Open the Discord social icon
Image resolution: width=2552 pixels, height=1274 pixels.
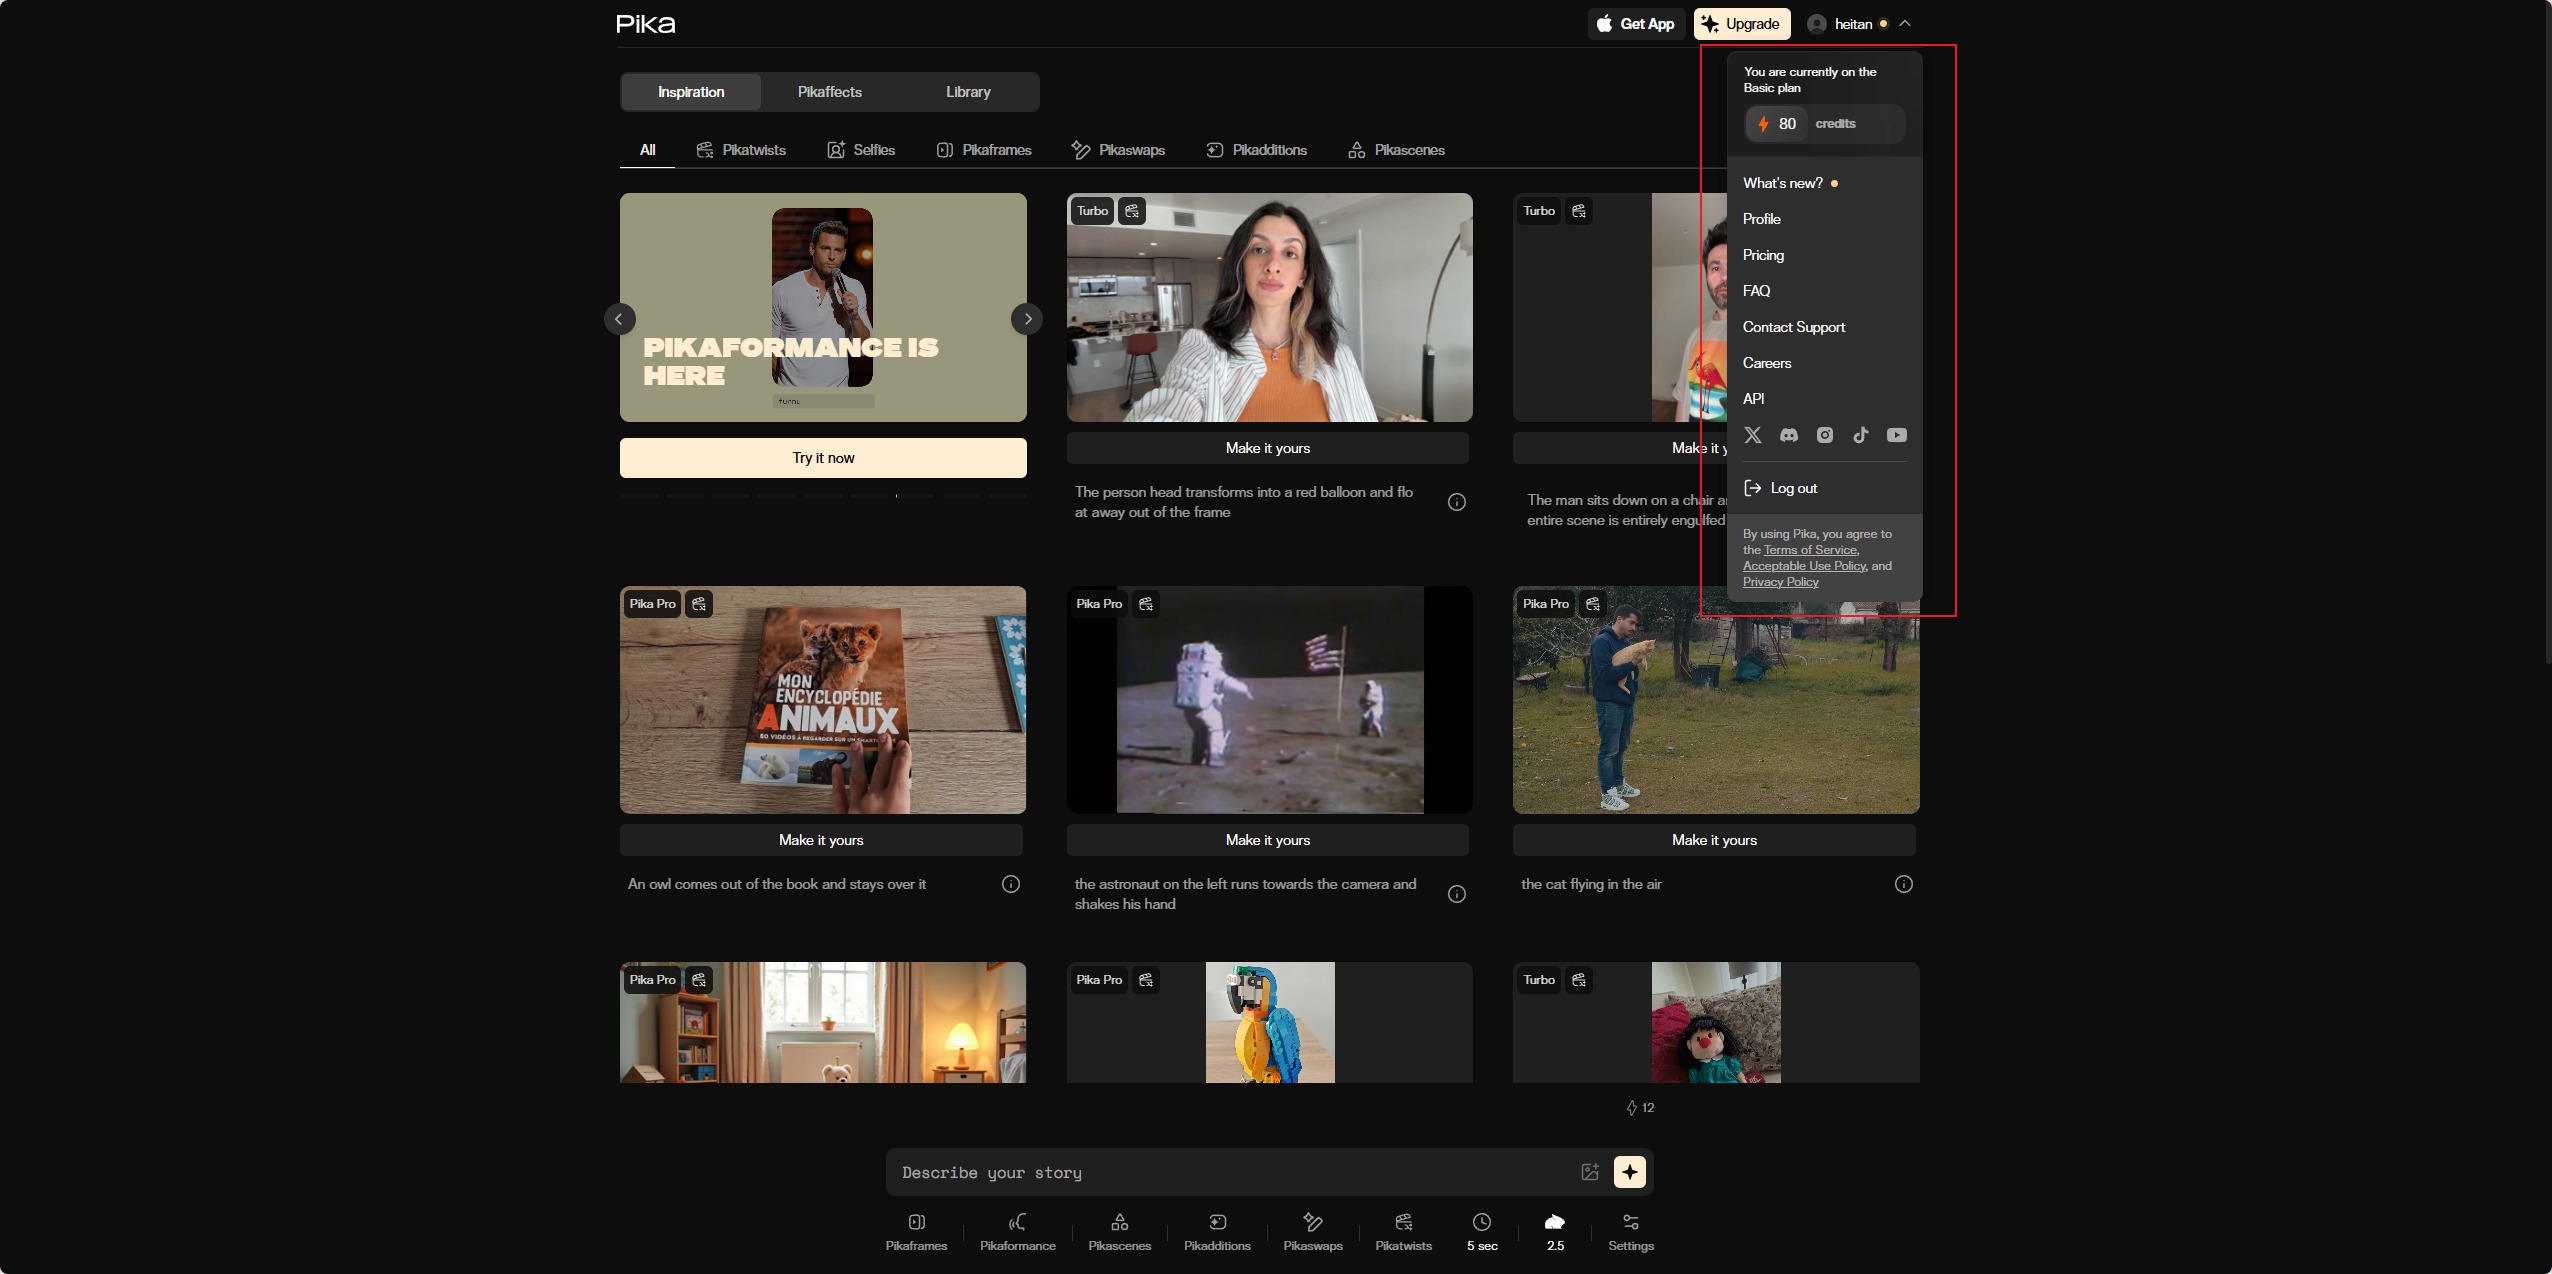[1789, 435]
